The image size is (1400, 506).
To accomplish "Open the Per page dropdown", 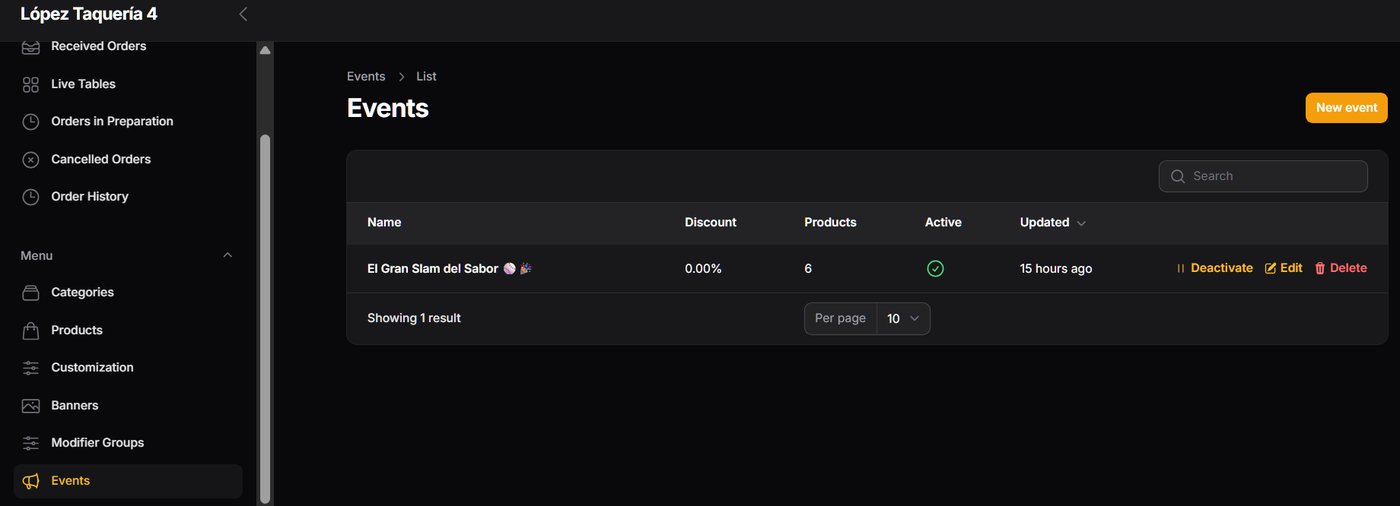I will tap(903, 319).
